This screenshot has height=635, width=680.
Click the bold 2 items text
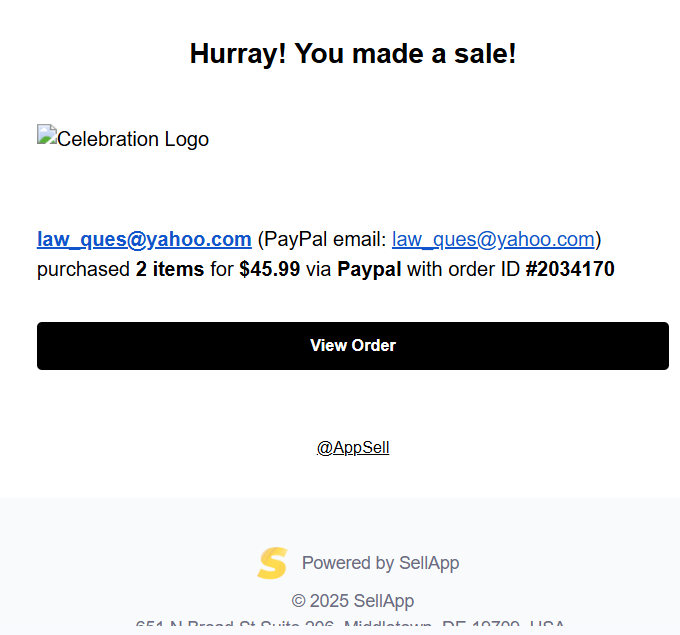(x=170, y=269)
